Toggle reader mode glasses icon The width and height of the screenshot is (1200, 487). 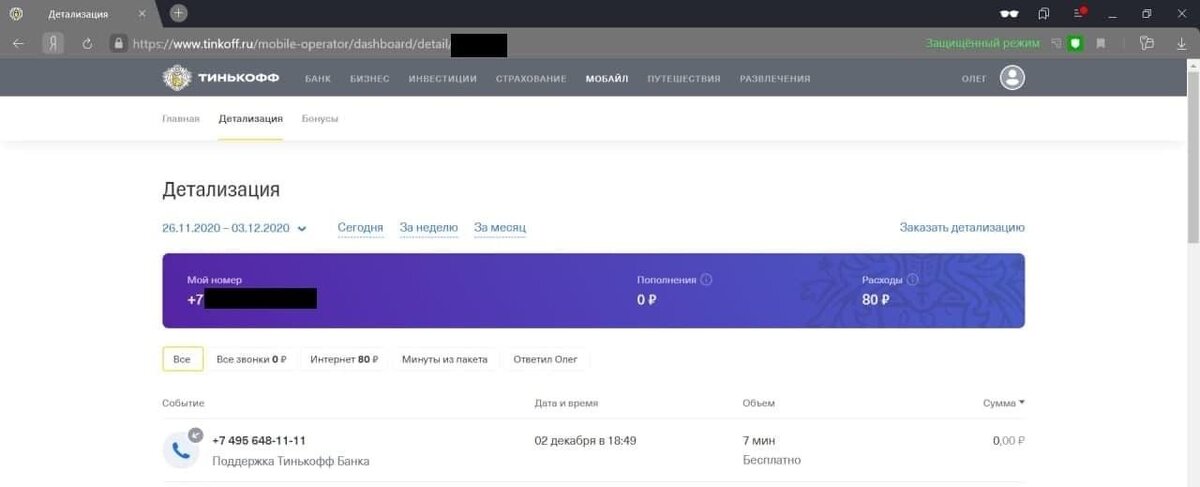point(1010,13)
